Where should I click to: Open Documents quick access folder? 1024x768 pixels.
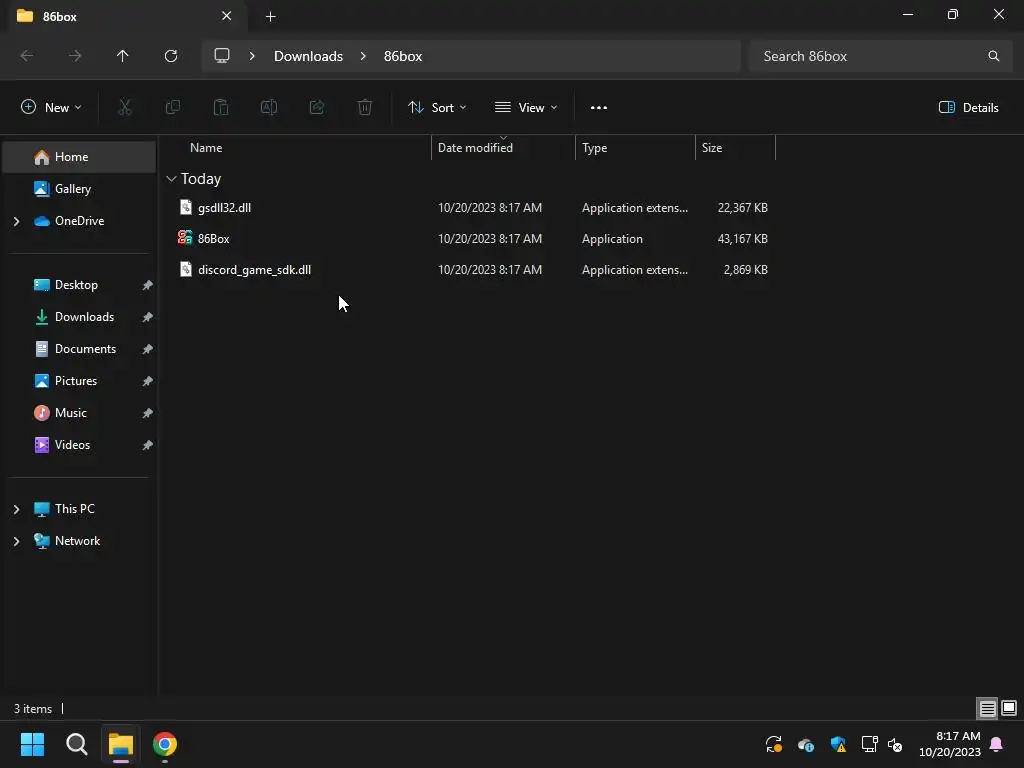tap(79, 349)
